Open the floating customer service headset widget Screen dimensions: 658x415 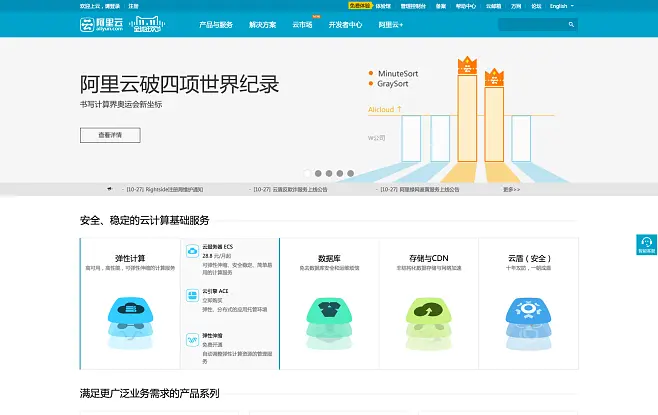click(x=647, y=245)
